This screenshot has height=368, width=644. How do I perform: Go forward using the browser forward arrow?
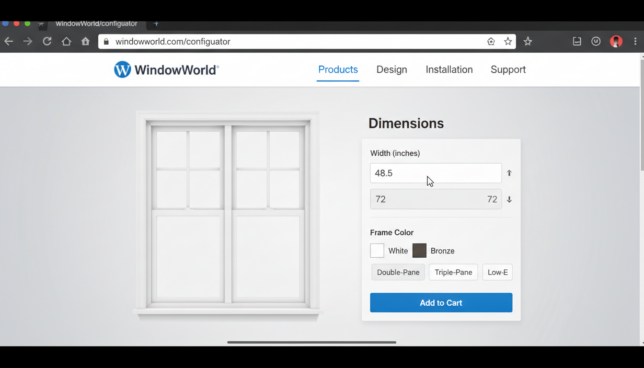(x=28, y=41)
